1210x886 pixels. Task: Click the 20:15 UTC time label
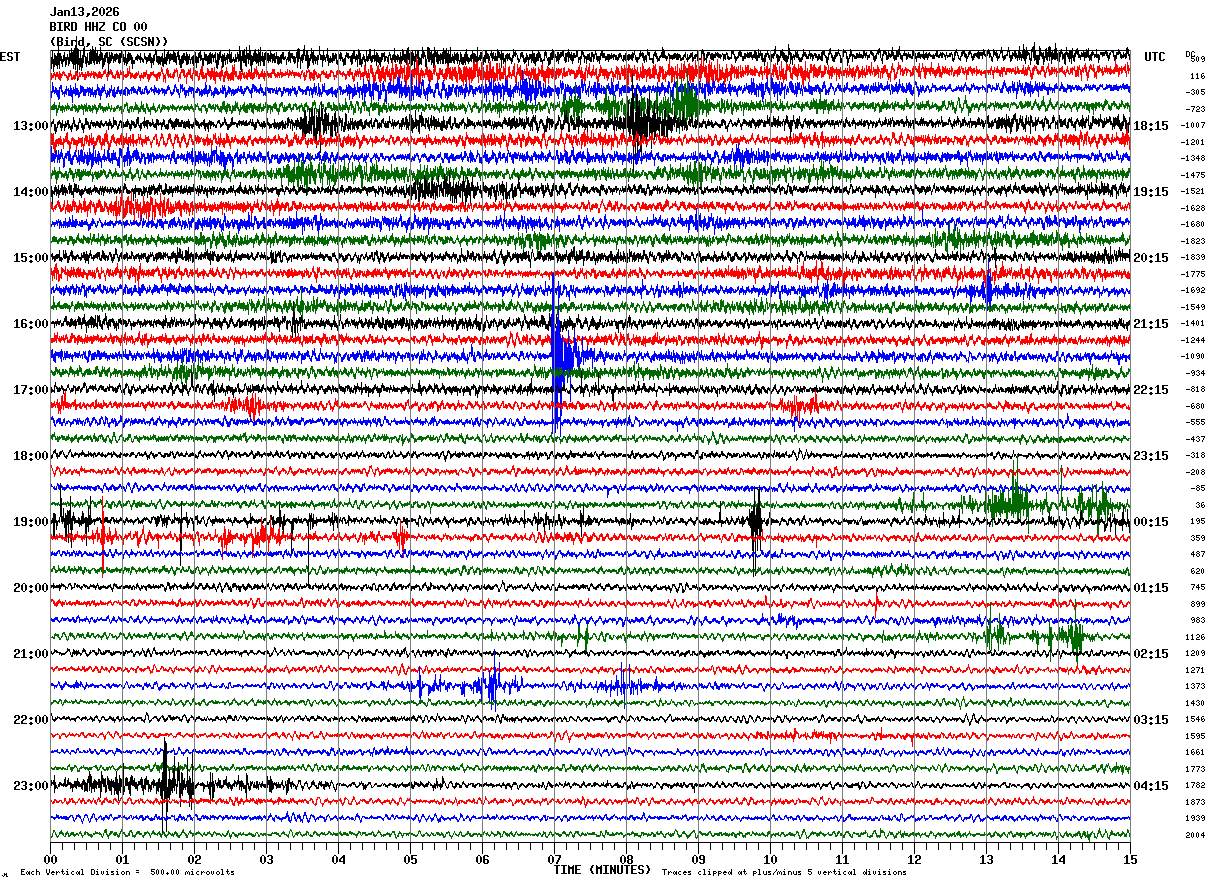[x=1151, y=258]
